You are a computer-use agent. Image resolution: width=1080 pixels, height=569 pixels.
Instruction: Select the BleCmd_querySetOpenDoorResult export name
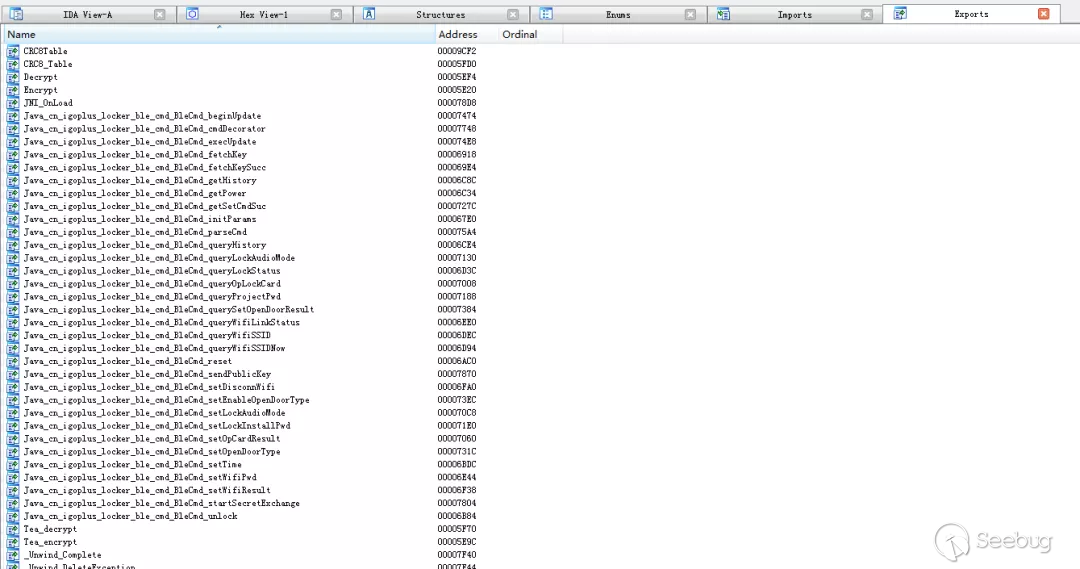(x=169, y=309)
